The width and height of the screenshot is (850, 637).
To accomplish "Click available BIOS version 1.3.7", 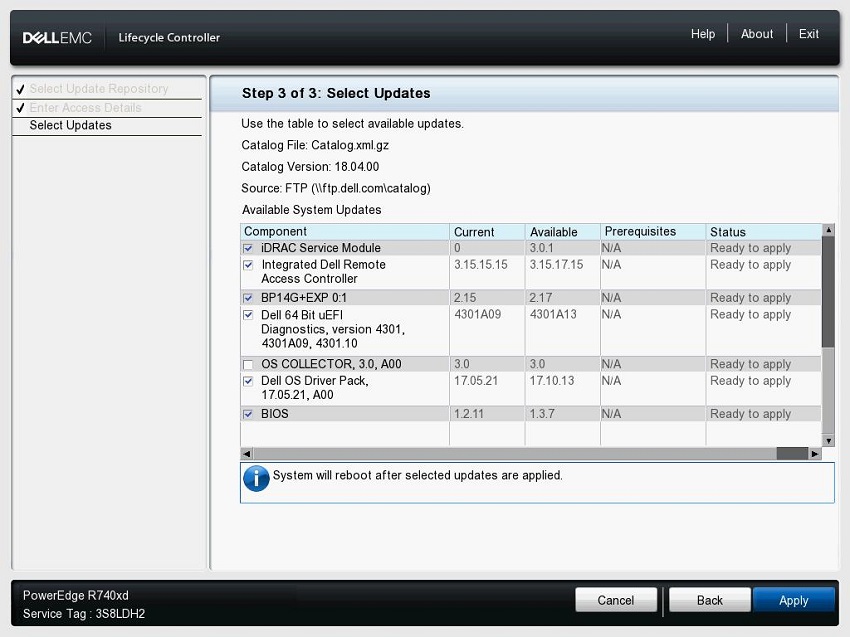I will pos(542,414).
